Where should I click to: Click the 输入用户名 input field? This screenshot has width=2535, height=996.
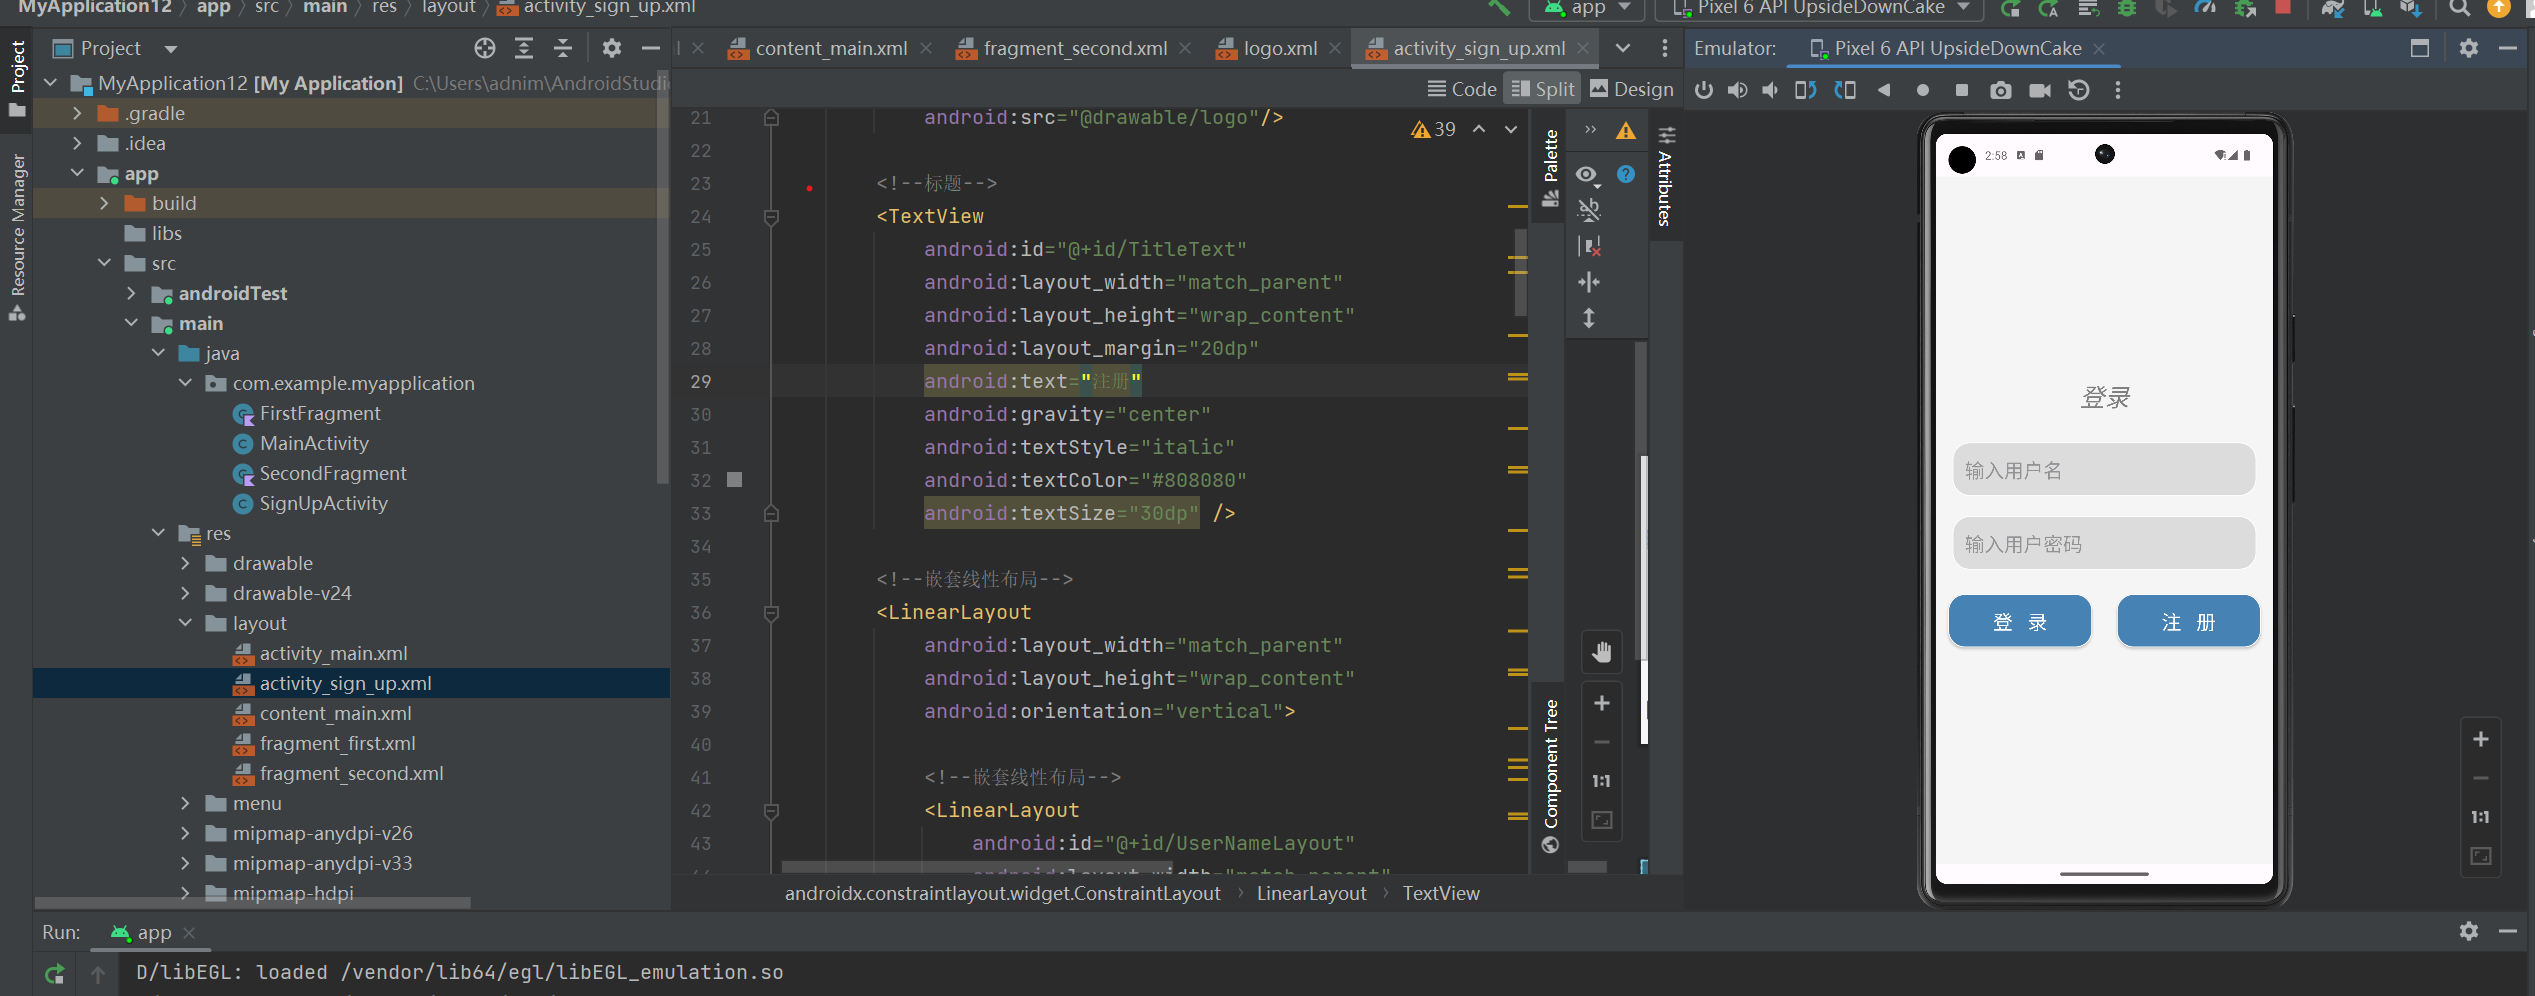[x=2103, y=470]
